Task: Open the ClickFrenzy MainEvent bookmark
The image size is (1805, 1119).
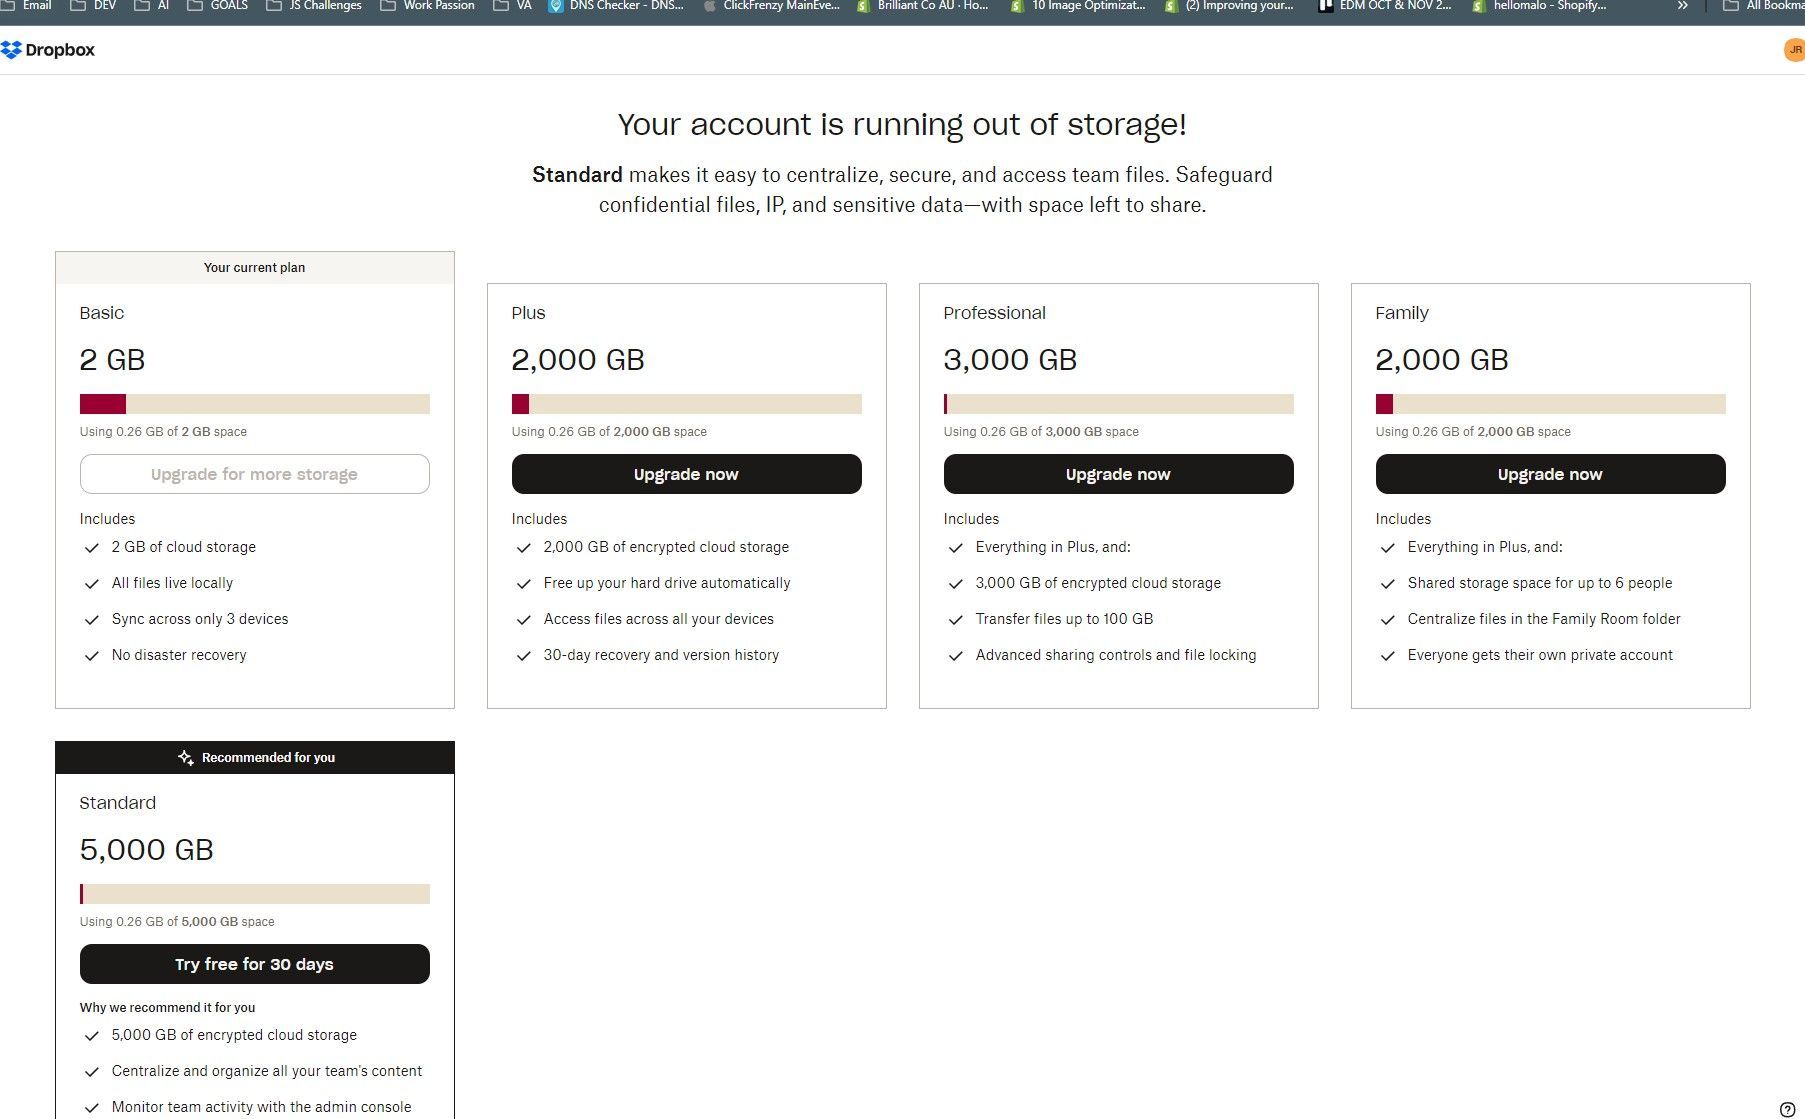Action: click(772, 6)
